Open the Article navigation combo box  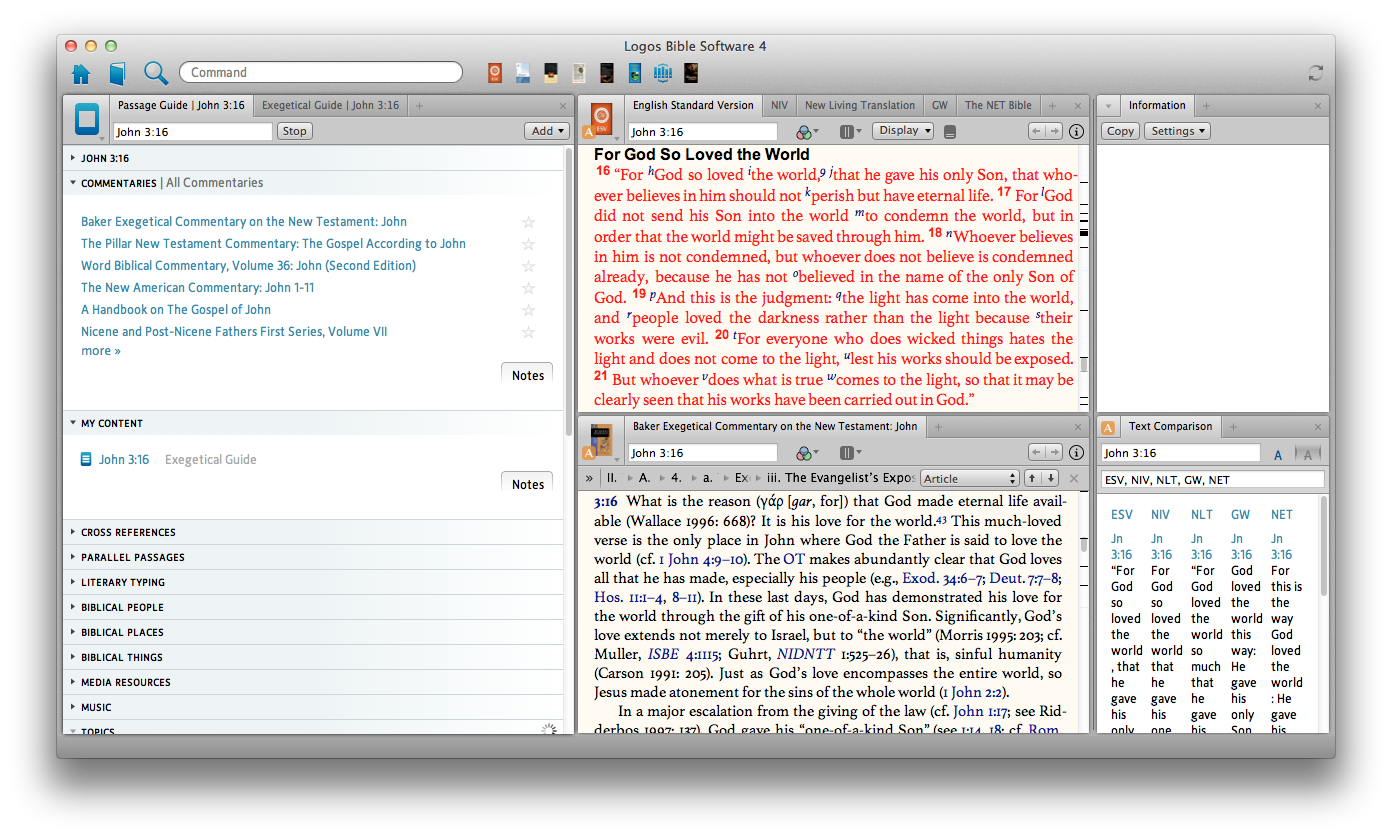click(970, 478)
